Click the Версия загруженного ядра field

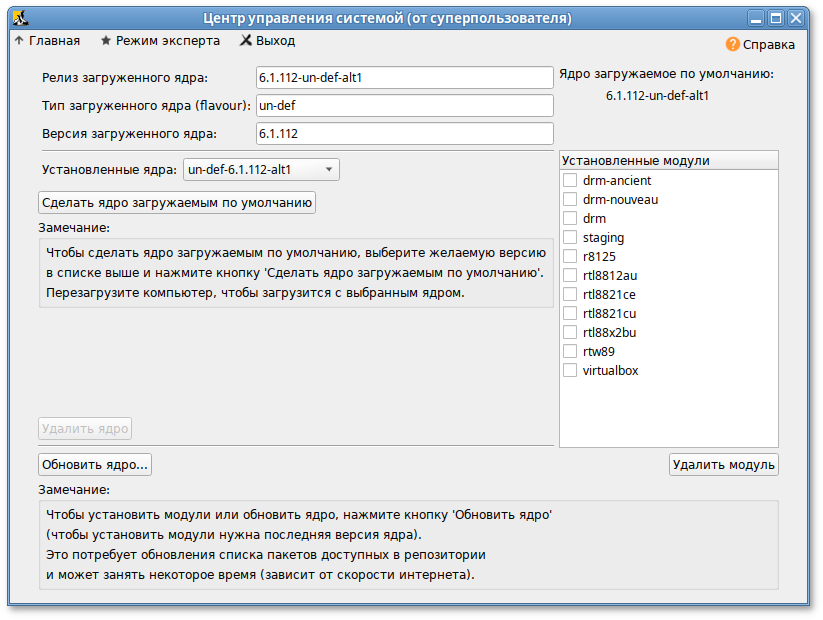click(404, 134)
